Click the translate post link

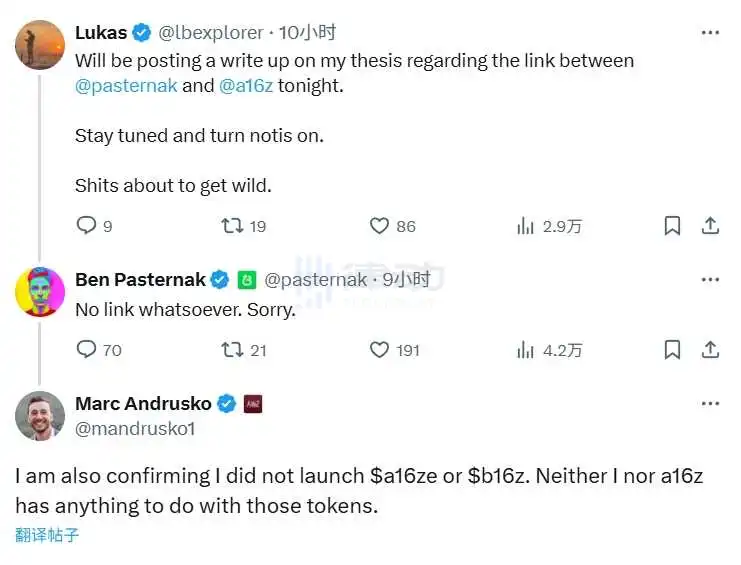coord(47,535)
